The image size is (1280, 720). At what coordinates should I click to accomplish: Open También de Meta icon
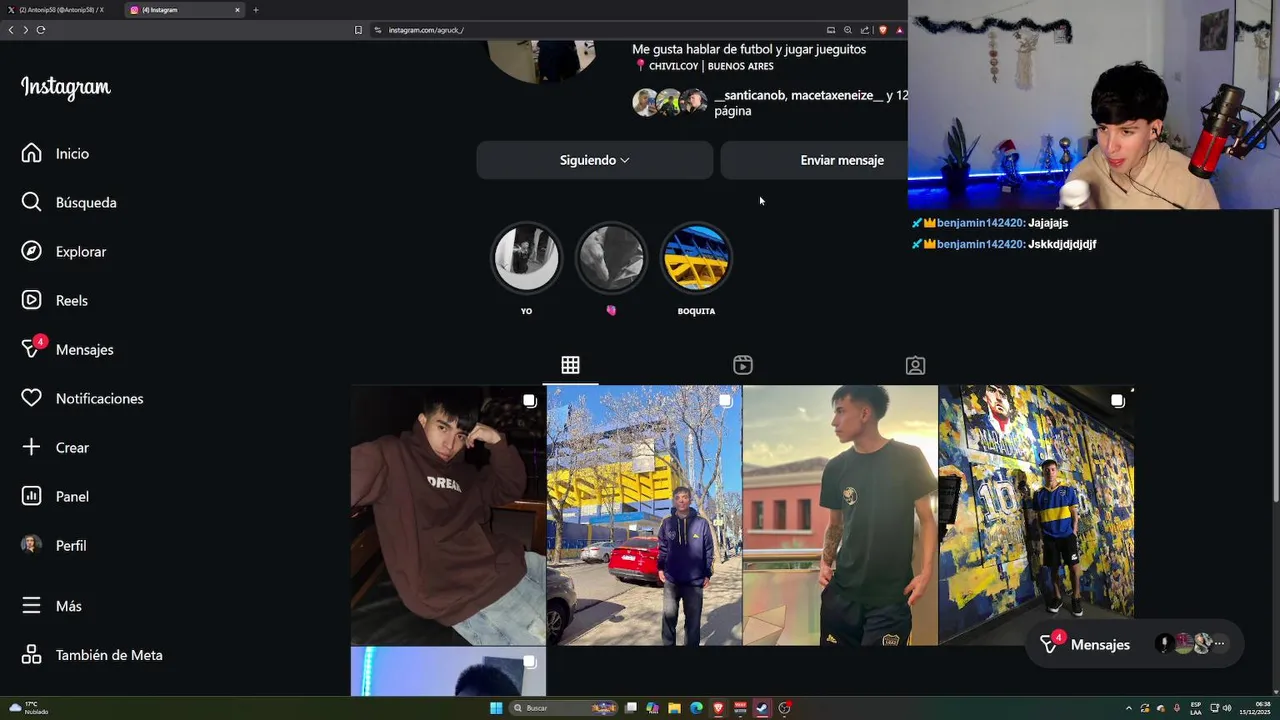pos(32,655)
